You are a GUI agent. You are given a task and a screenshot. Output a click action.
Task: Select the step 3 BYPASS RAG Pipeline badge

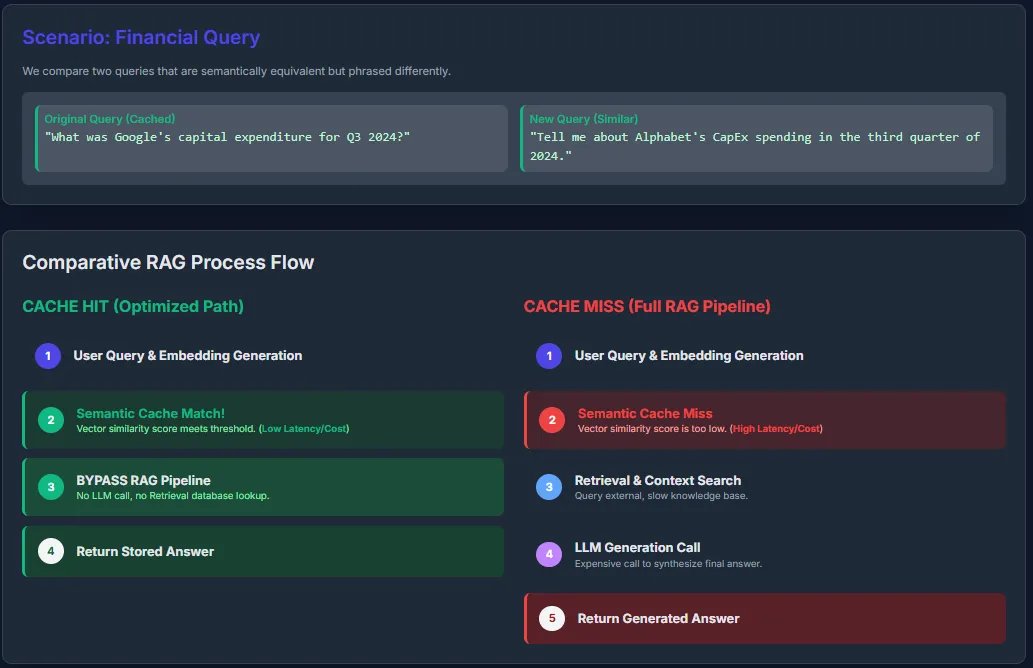50,486
